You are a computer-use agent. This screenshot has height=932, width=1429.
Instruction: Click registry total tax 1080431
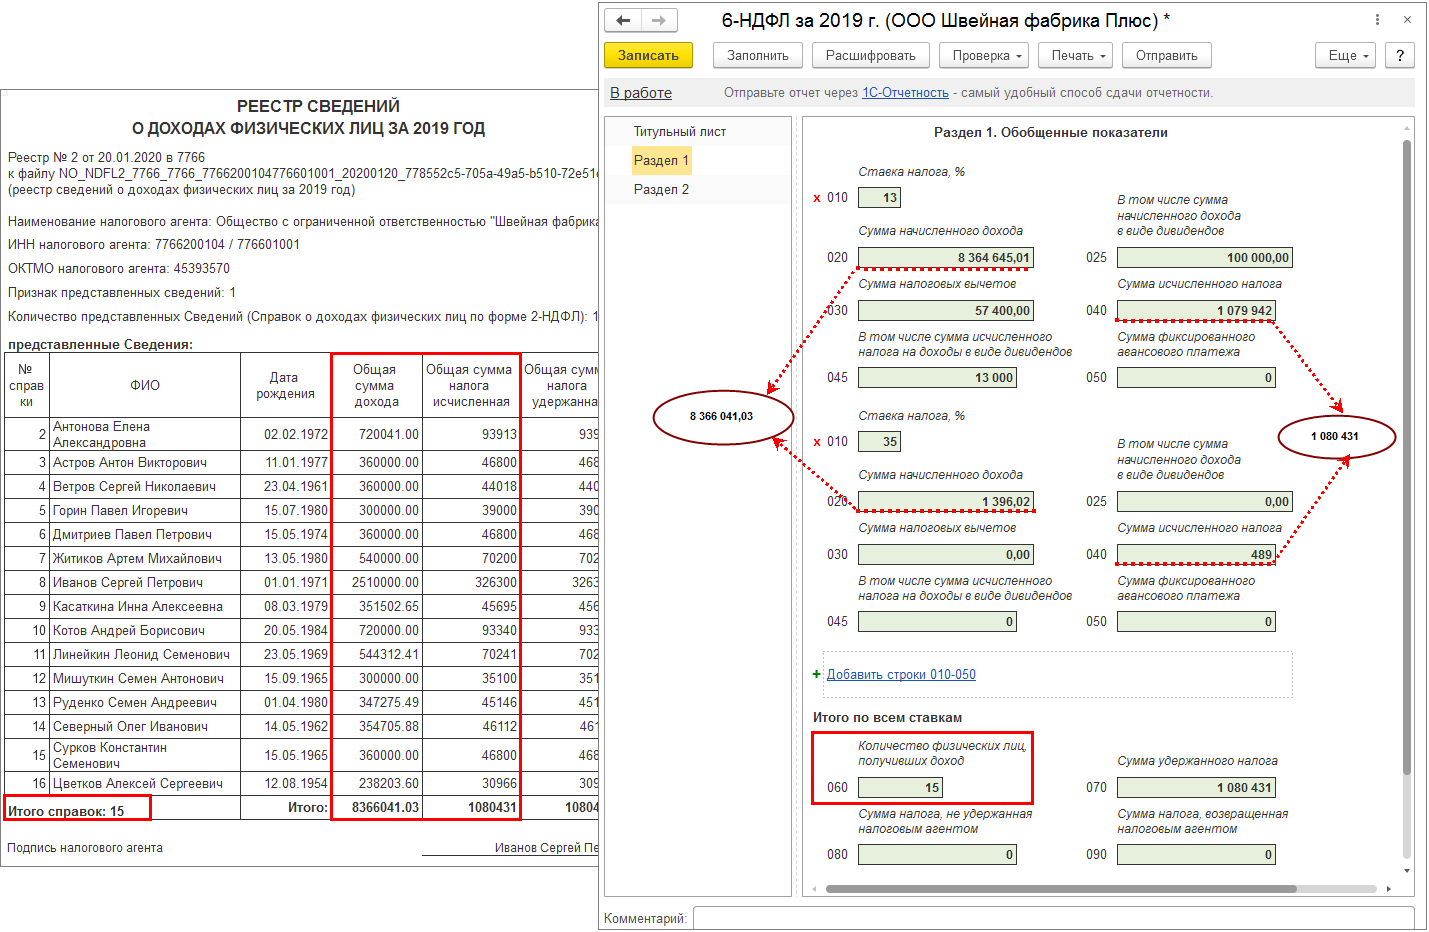pyautogui.click(x=492, y=807)
